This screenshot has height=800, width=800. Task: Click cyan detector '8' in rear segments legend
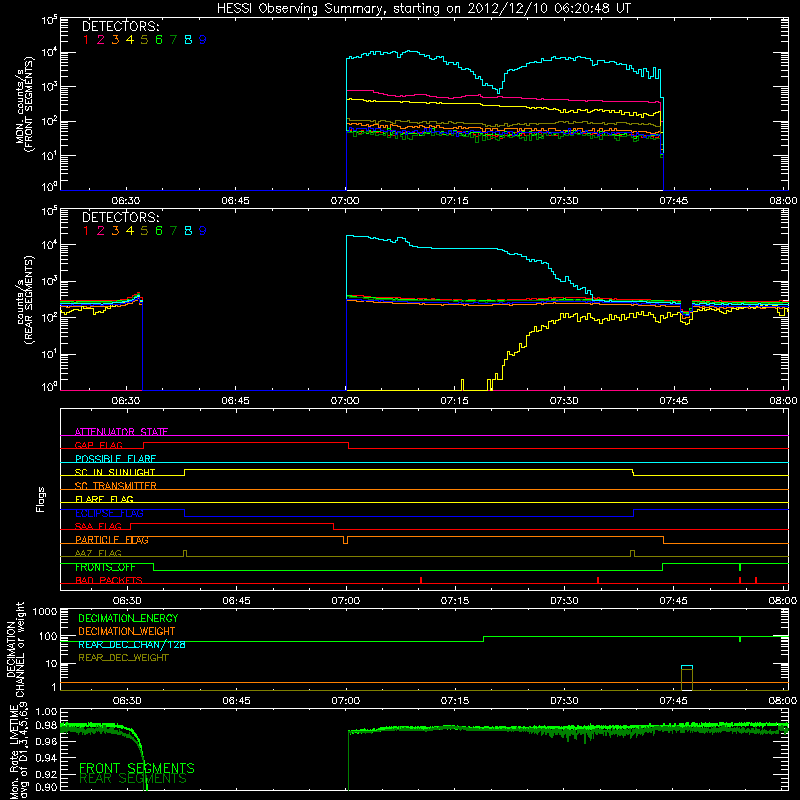(x=188, y=231)
